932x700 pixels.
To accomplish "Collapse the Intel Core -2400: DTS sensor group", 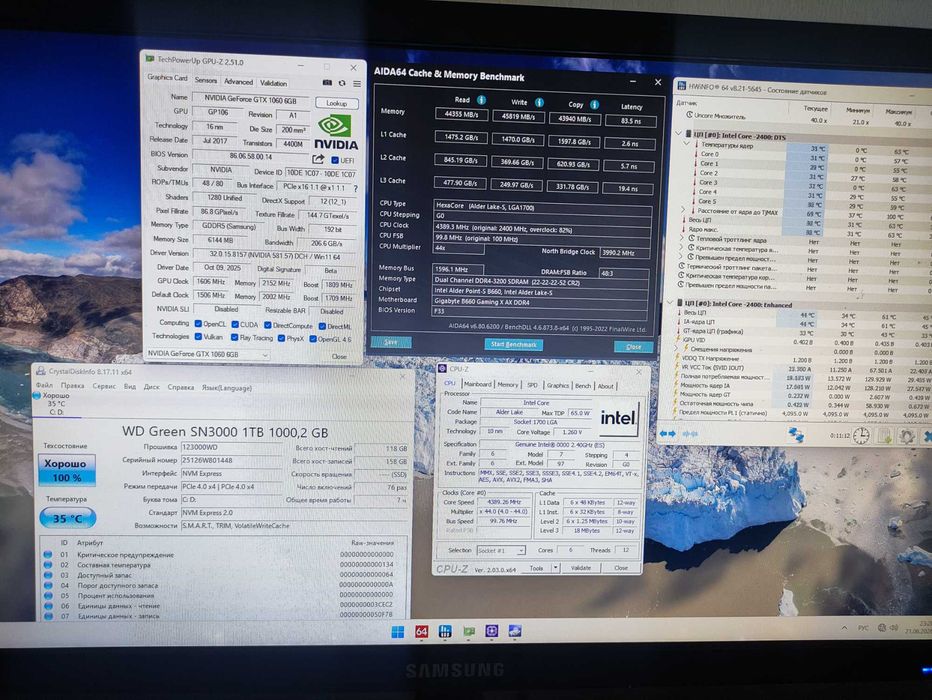I will tap(679, 134).
